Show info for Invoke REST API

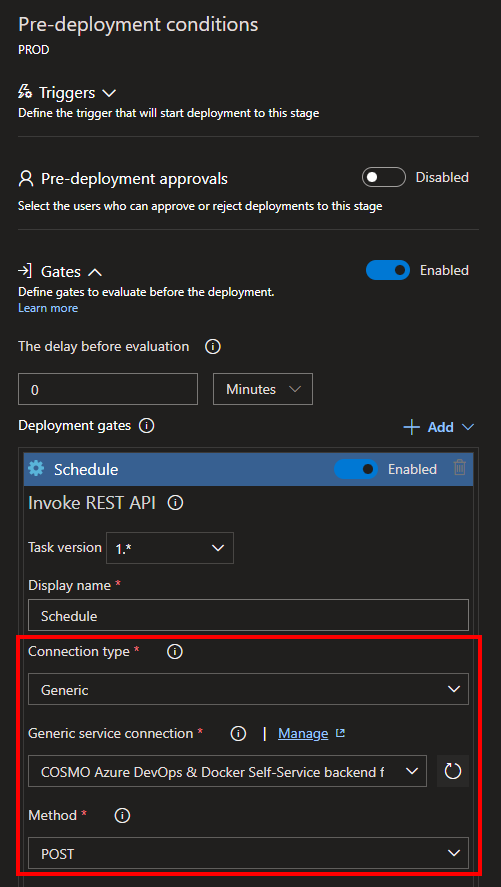click(175, 503)
